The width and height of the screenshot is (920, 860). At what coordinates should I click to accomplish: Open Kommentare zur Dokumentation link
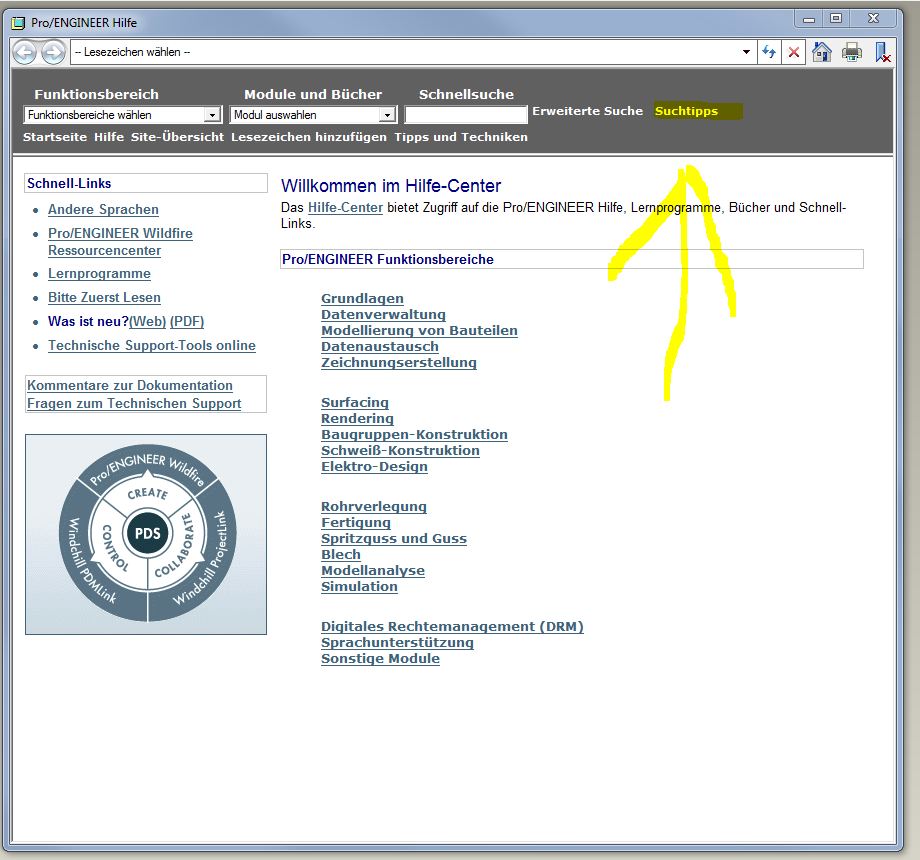[130, 385]
